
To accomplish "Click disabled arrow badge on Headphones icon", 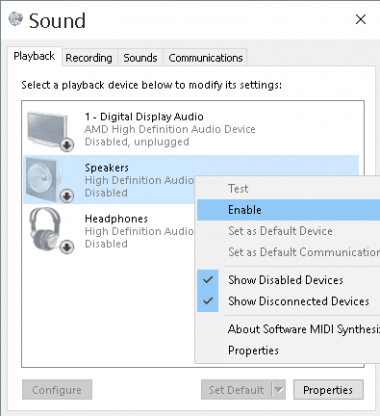I will 67,247.
